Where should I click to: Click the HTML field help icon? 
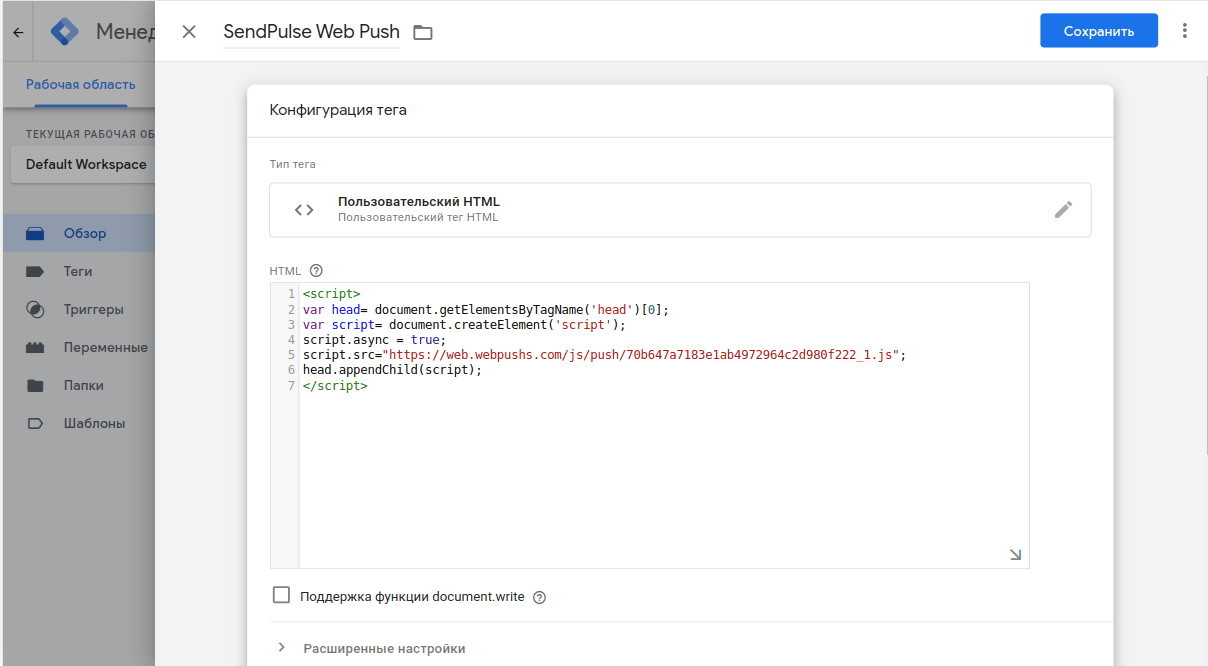pos(317,271)
